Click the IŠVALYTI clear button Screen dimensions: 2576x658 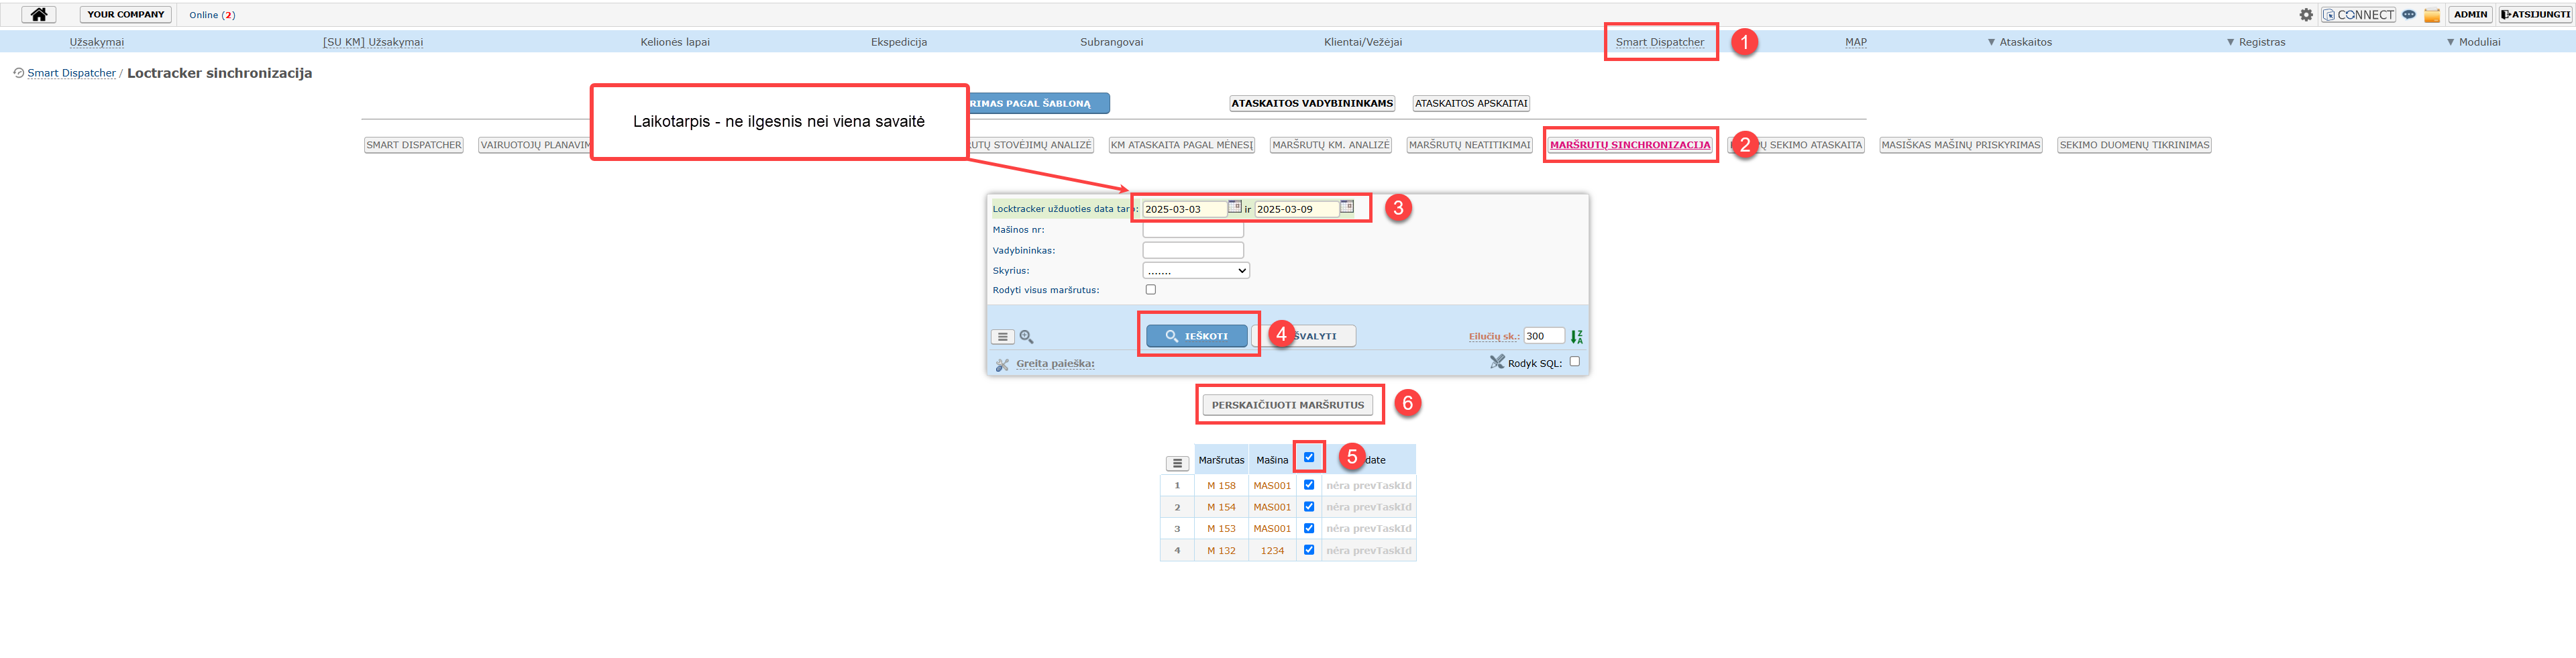pyautogui.click(x=1304, y=336)
